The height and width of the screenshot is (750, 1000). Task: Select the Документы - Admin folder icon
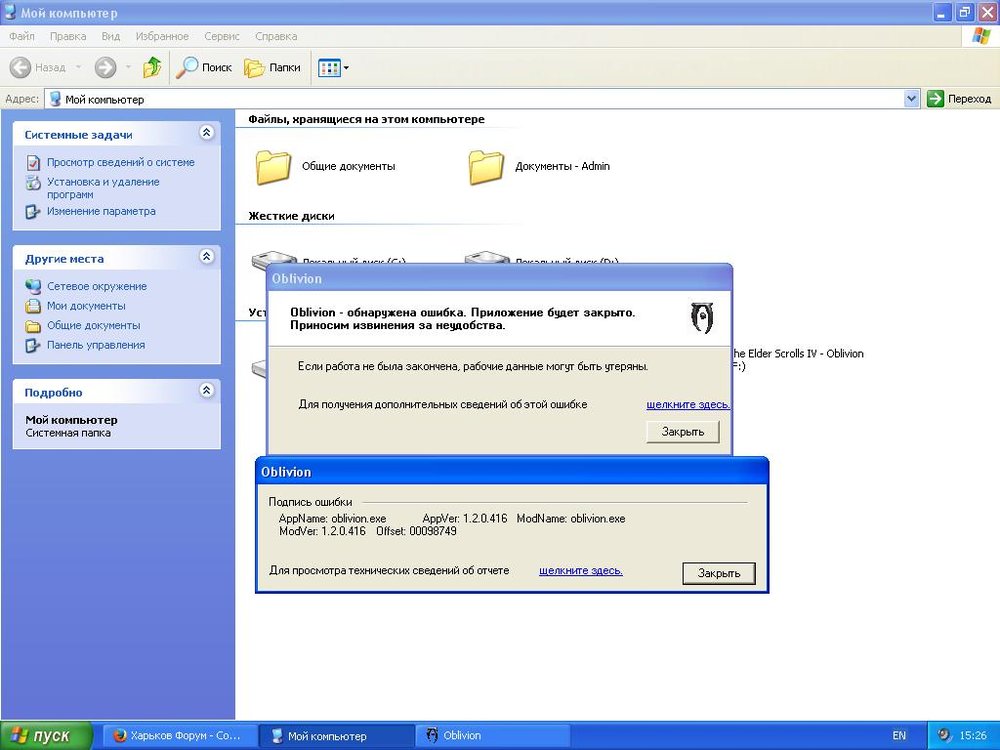(487, 167)
